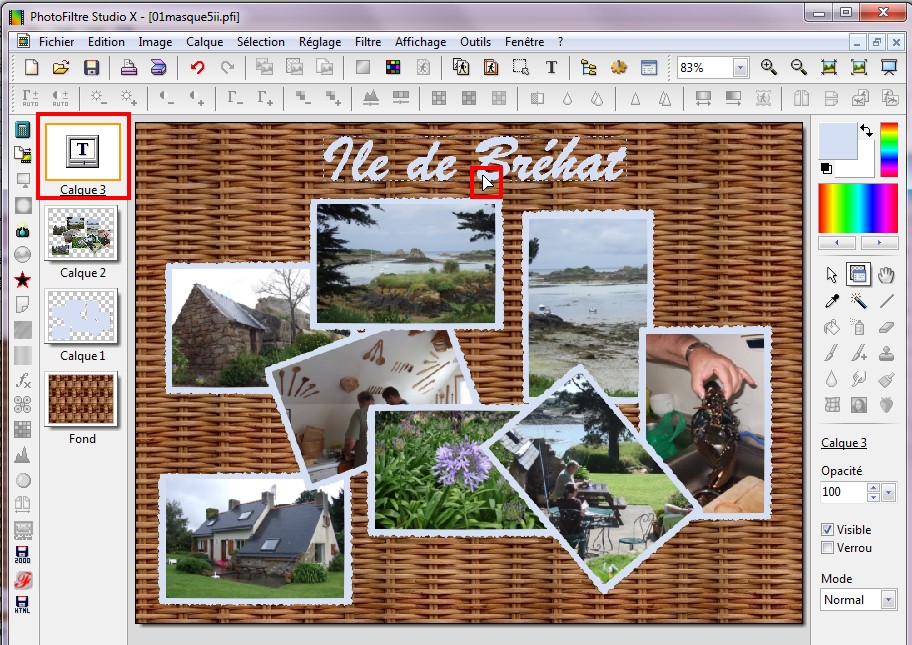Open the Outils menu
The height and width of the screenshot is (645, 912).
[x=475, y=42]
